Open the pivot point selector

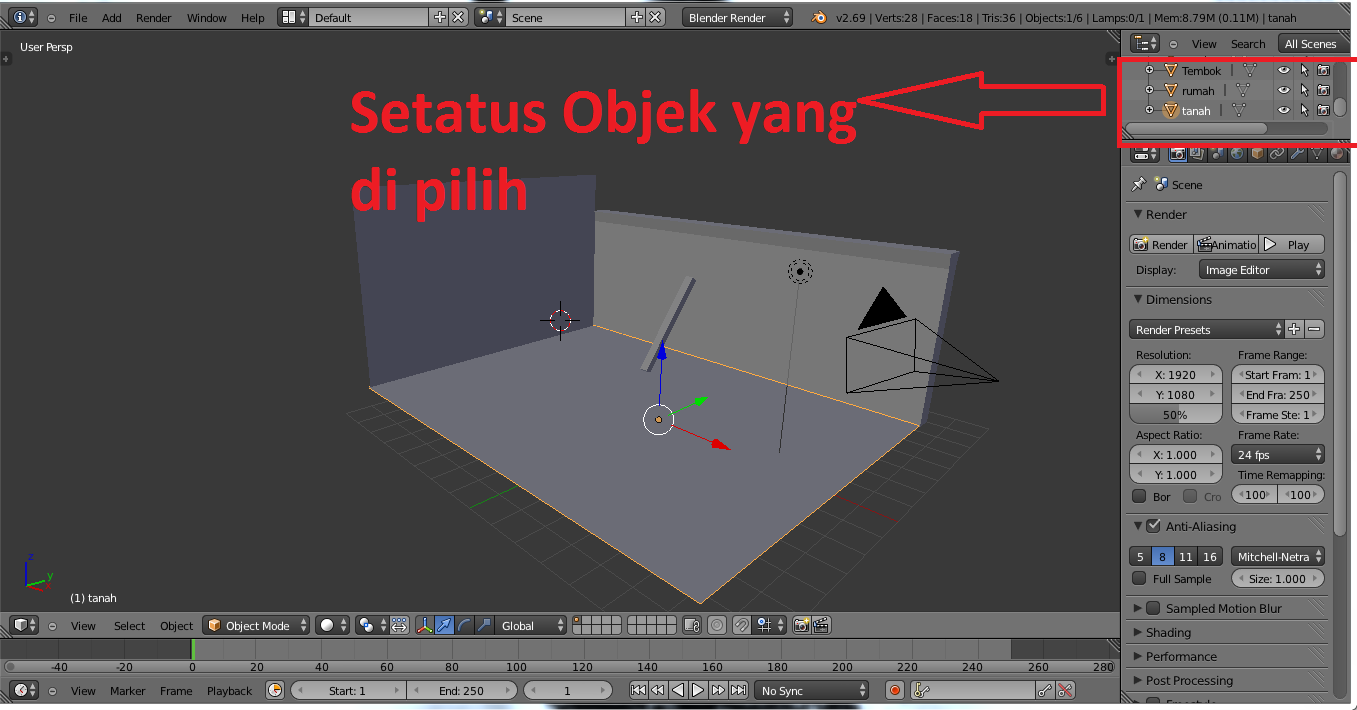(x=372, y=625)
